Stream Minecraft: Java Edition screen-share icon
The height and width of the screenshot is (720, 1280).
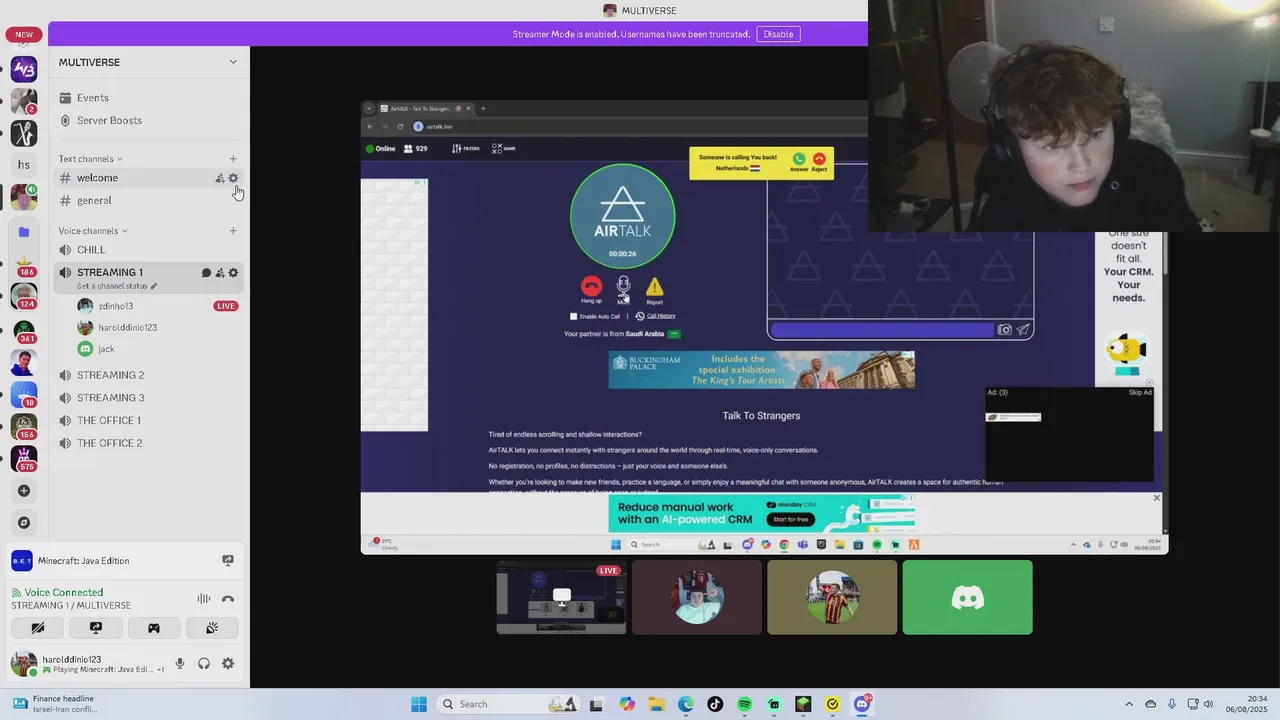[228, 561]
